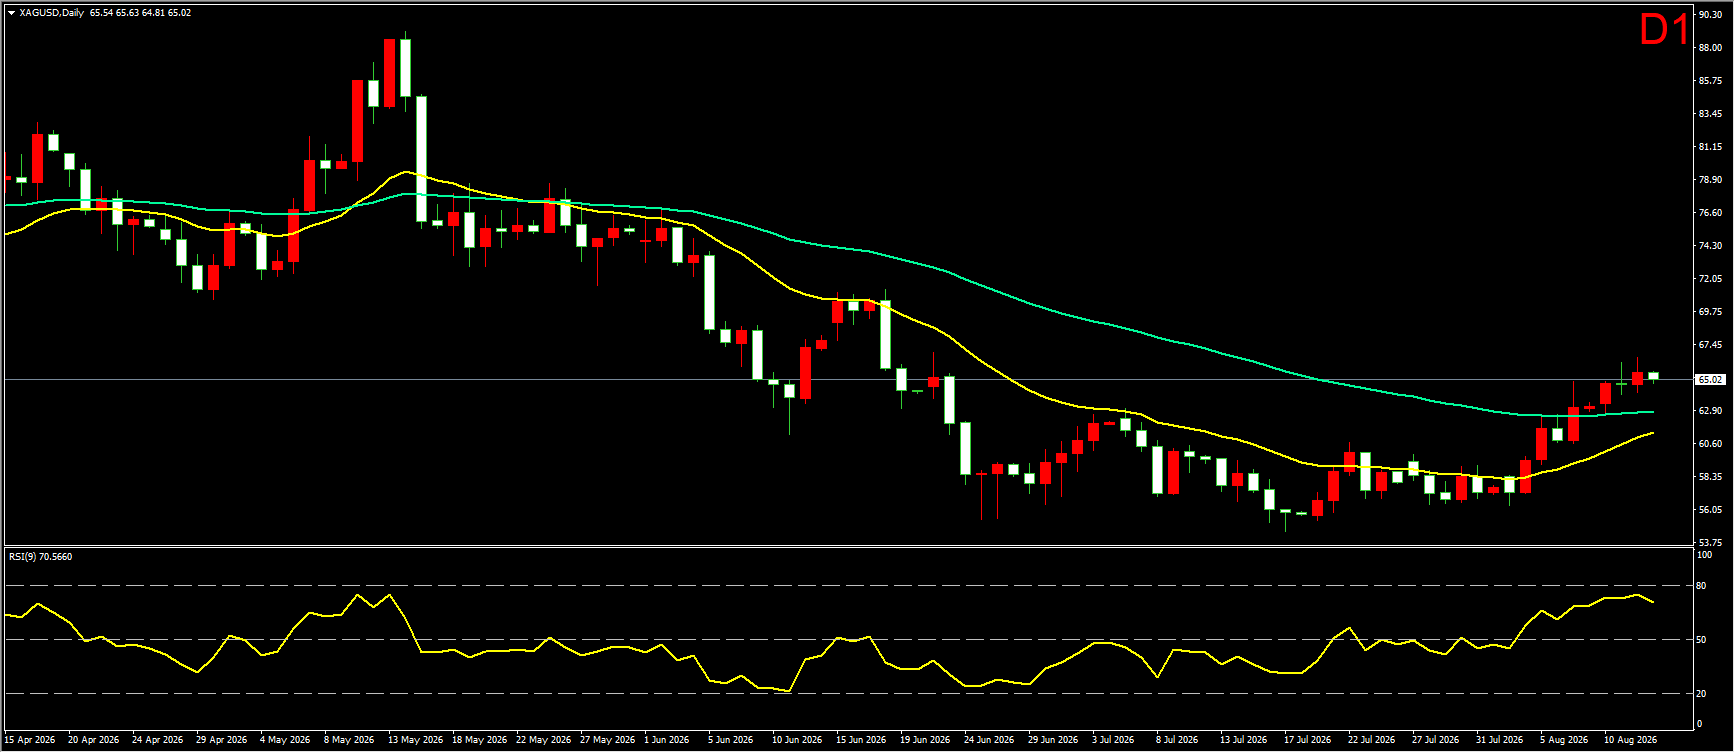Click the 56.05 price scale value

pos(1710,510)
